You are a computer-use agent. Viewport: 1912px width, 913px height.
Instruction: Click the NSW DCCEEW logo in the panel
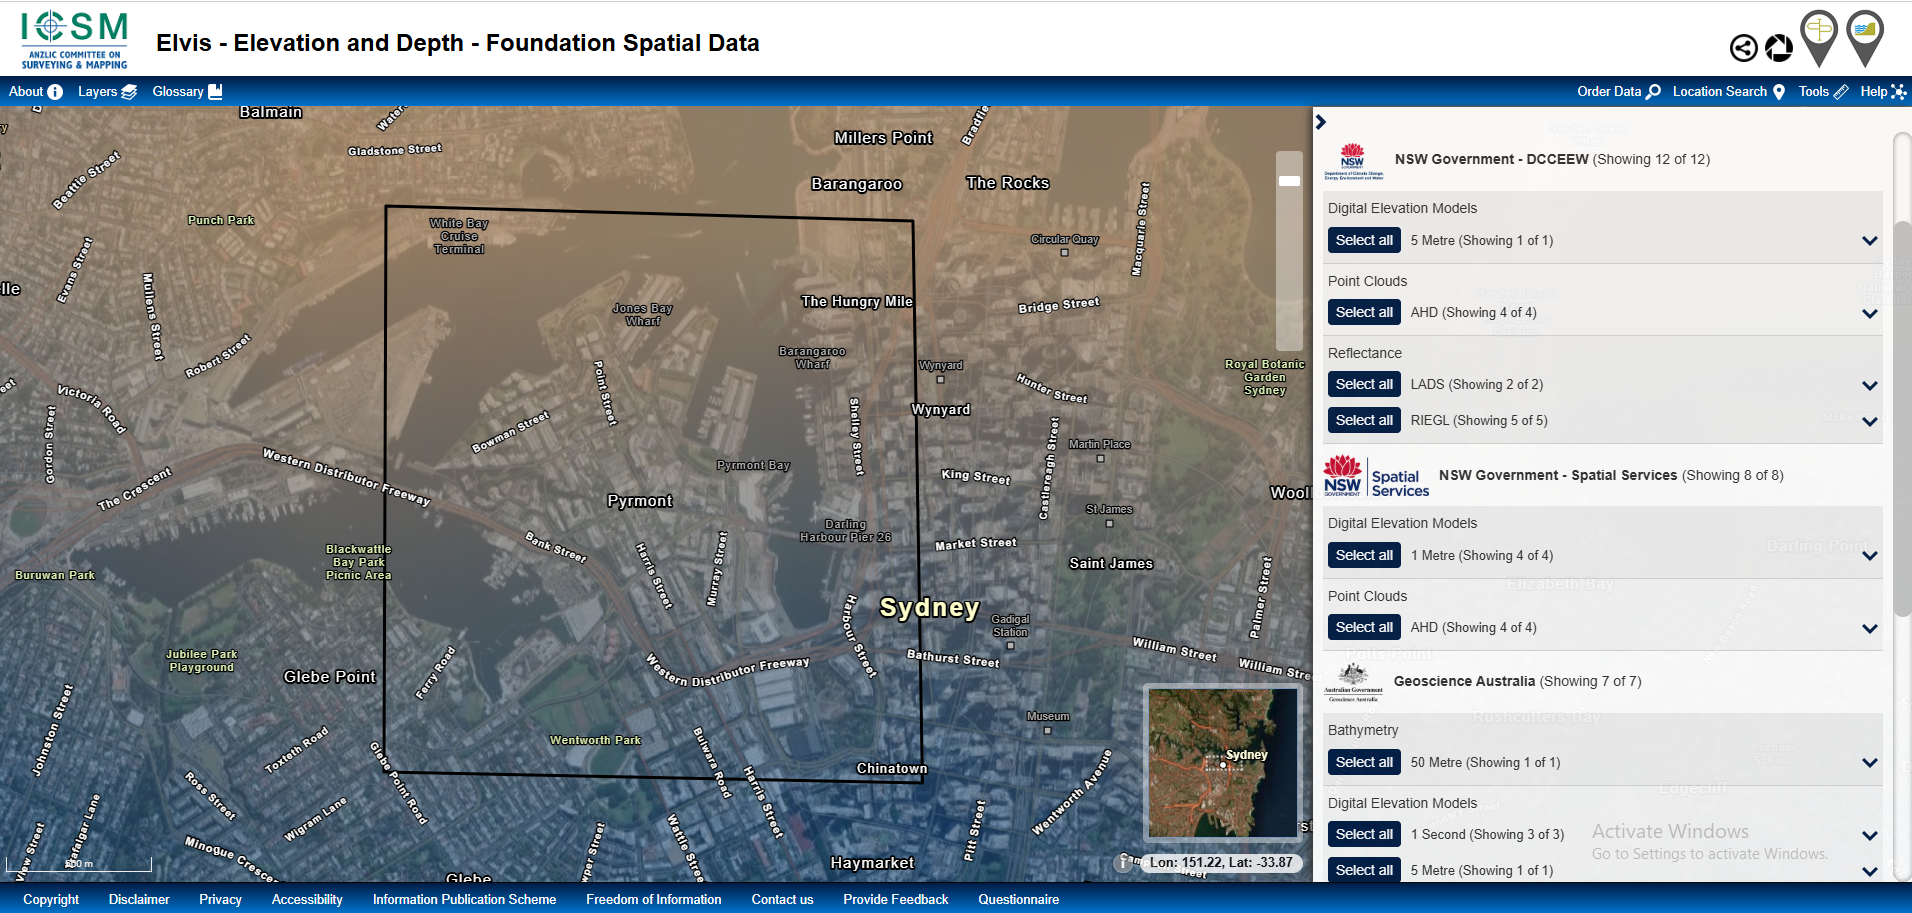[x=1353, y=160]
